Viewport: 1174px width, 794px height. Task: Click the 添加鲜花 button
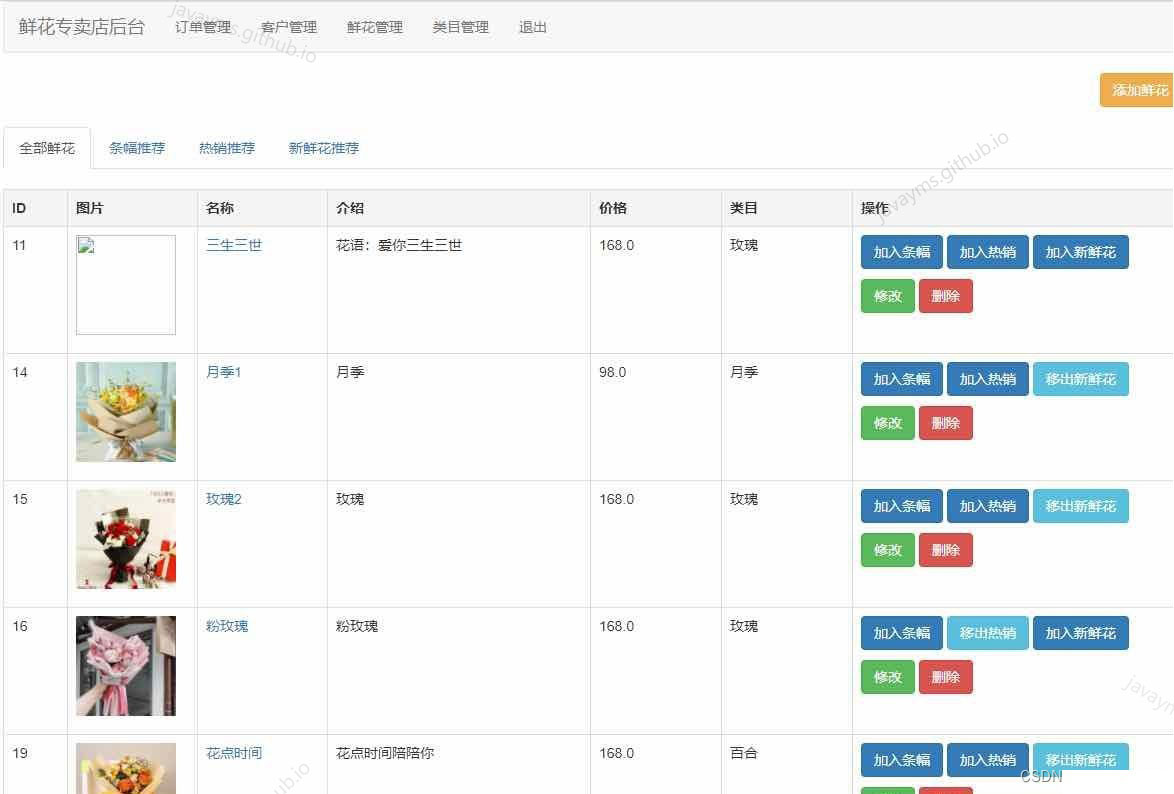click(1138, 90)
